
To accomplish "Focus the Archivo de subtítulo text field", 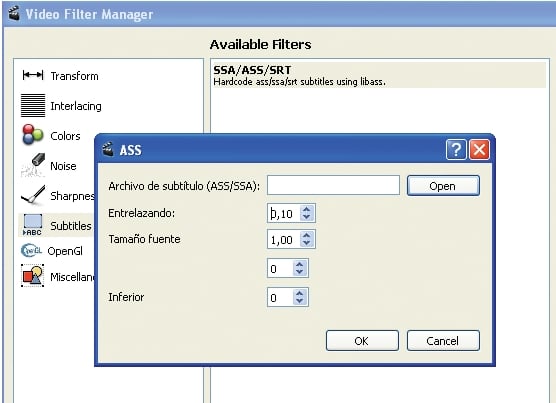I will [x=333, y=185].
